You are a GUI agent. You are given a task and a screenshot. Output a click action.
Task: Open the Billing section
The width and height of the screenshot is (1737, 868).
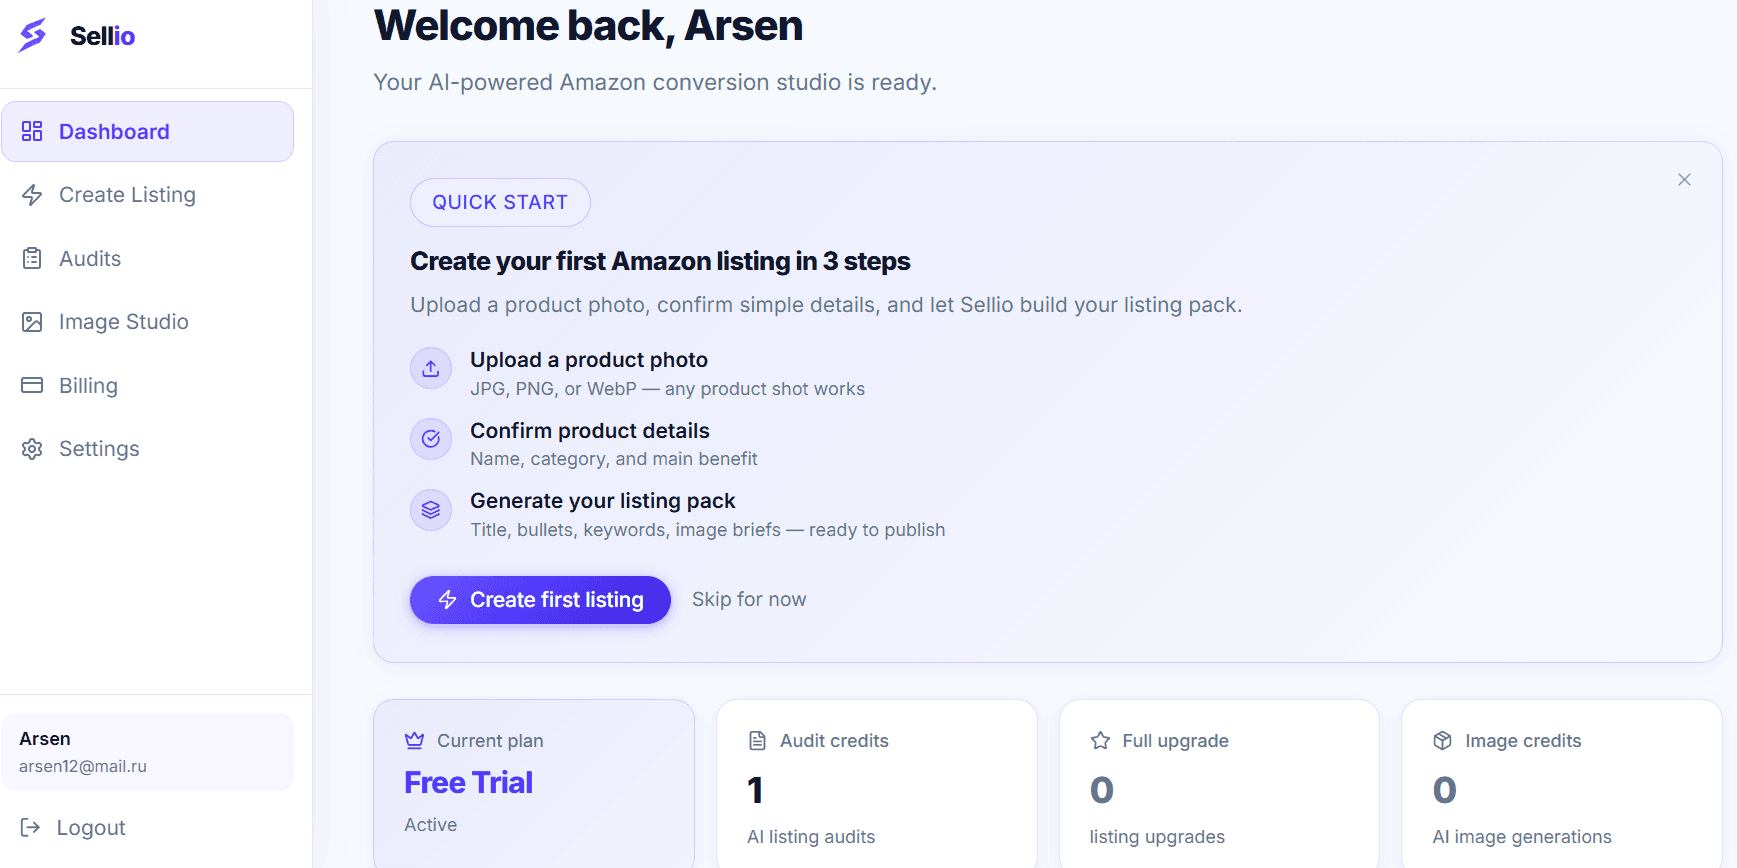147,385
